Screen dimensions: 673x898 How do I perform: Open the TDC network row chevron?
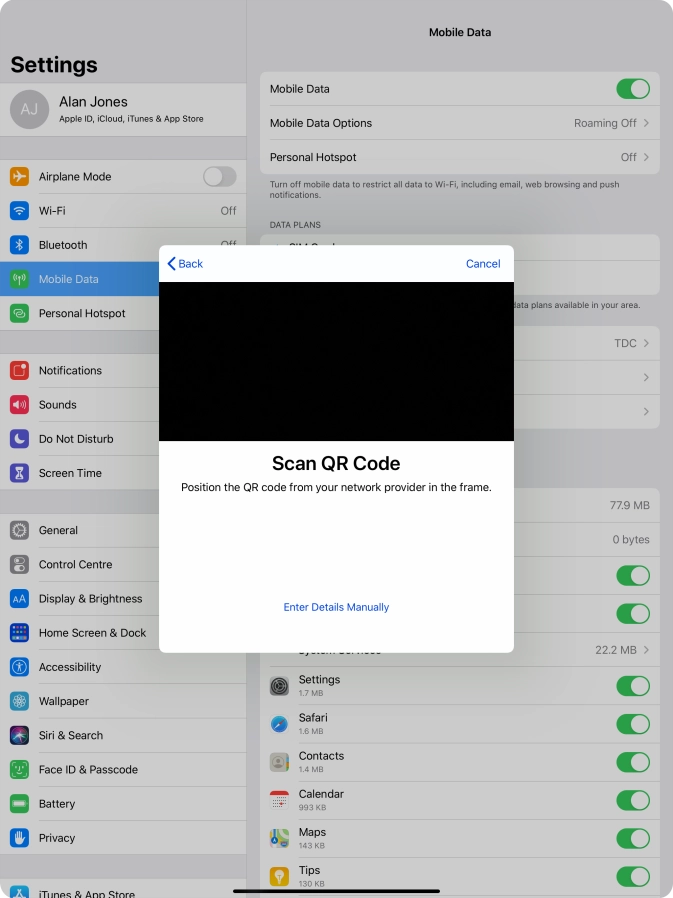[646, 343]
